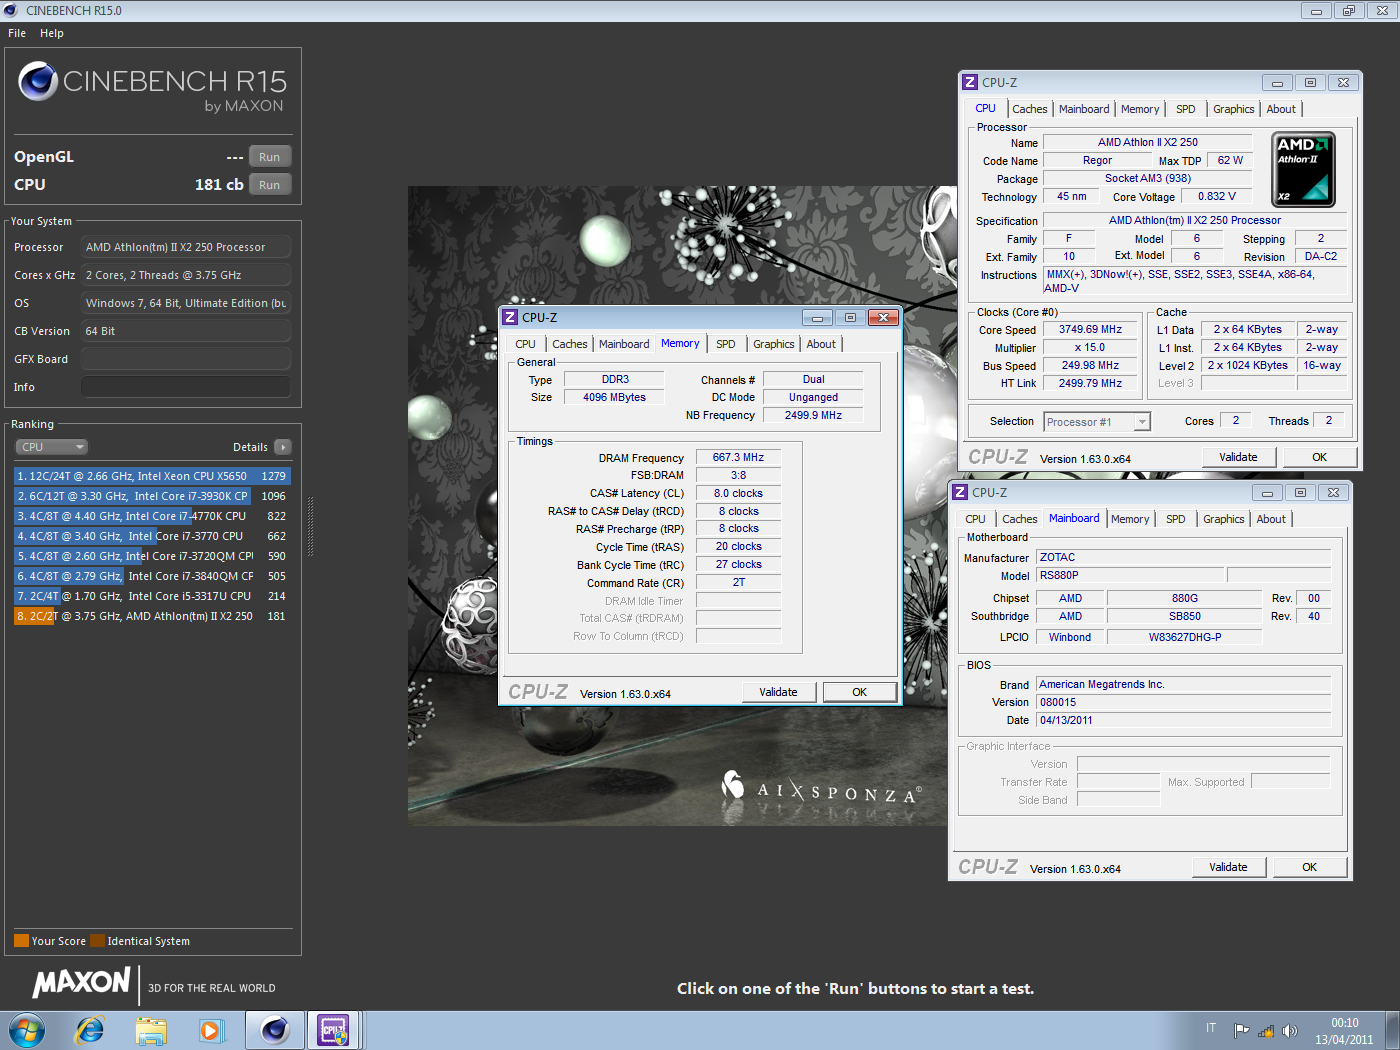Open the Processor #1 selection dropdown
The height and width of the screenshot is (1050, 1400).
tap(1097, 422)
